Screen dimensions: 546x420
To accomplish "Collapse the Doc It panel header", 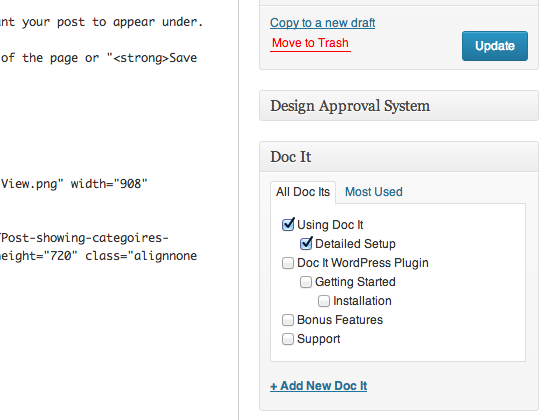I will 399,157.
